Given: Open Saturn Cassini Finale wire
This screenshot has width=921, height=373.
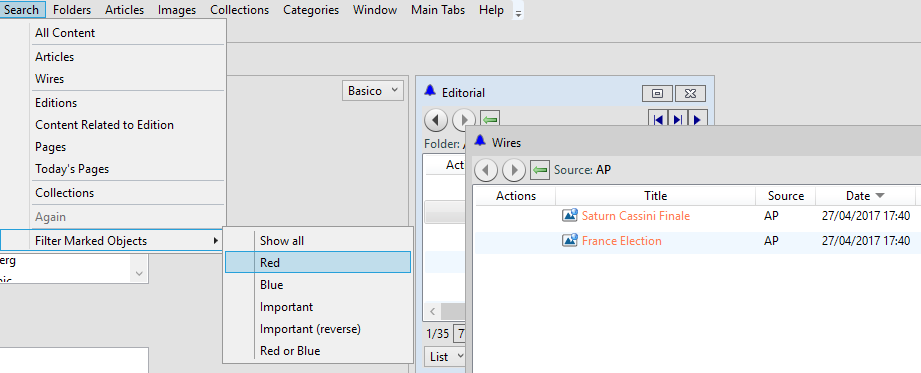Looking at the screenshot, I should tap(636, 216).
